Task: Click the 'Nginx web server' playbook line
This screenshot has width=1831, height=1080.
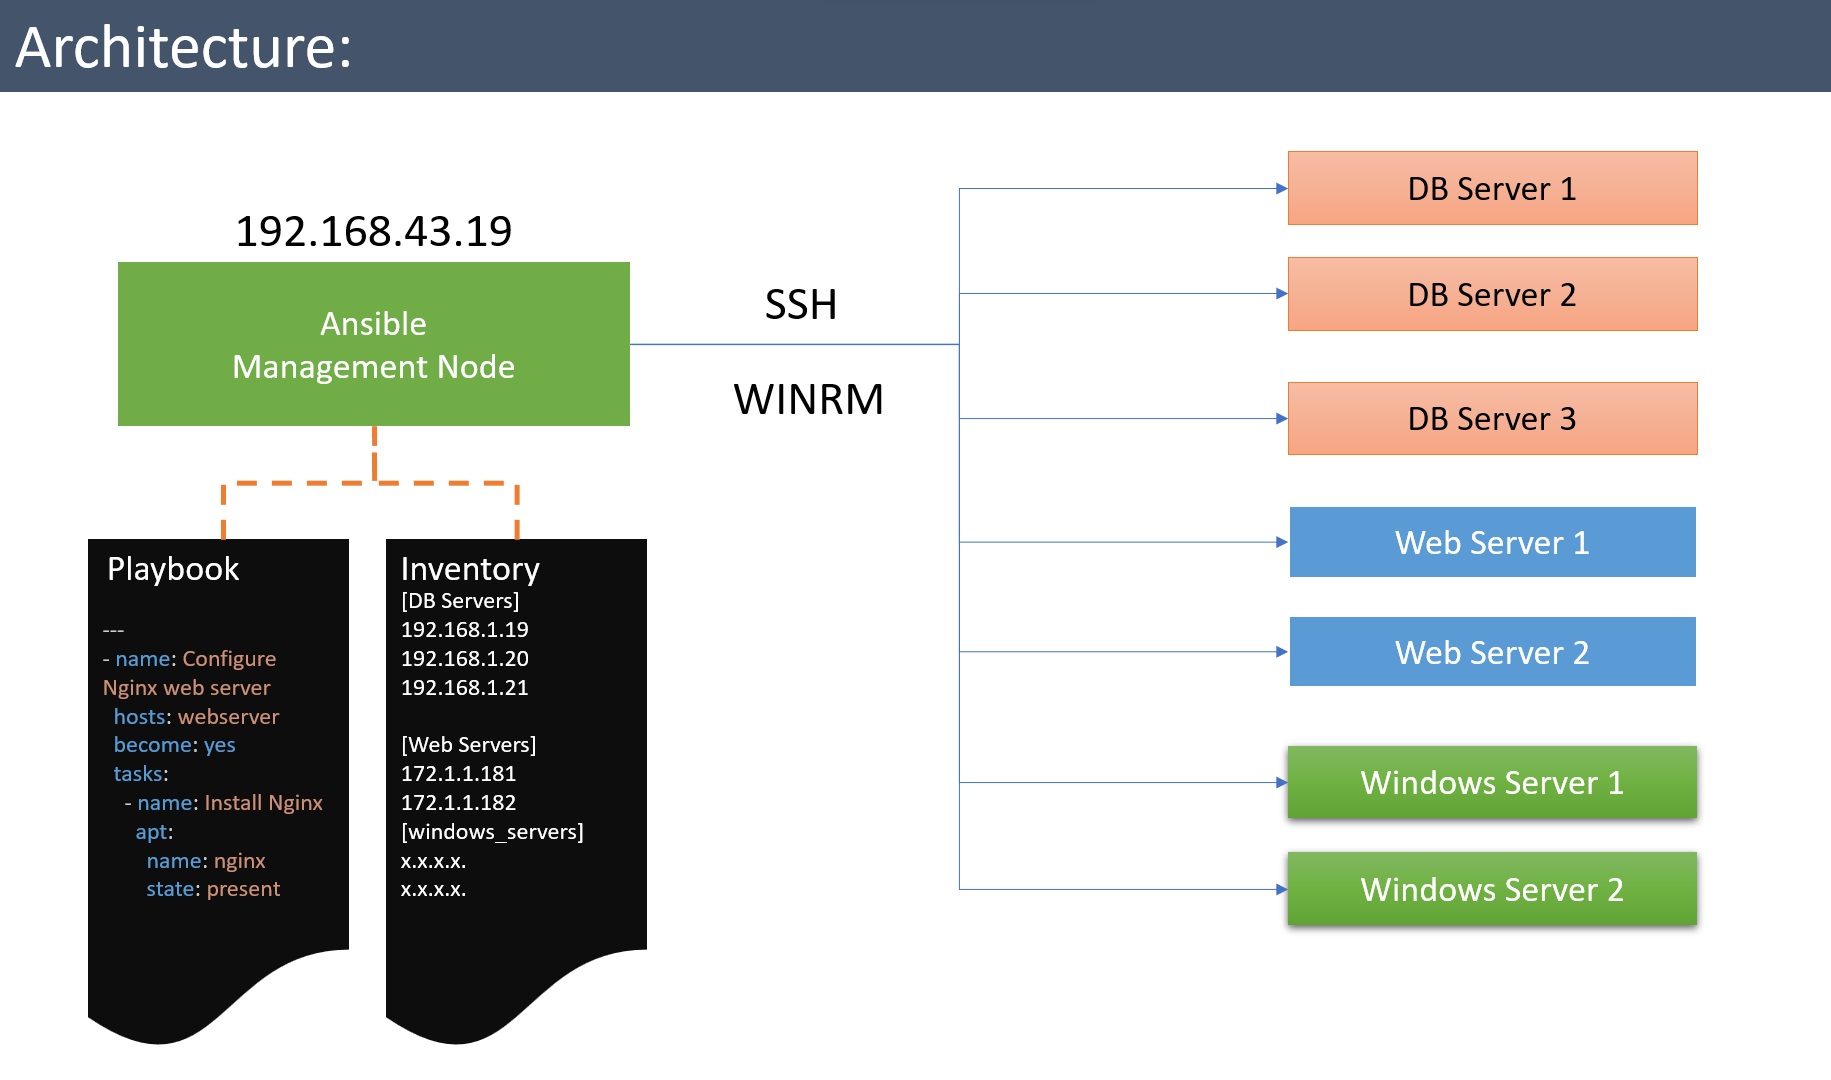Action: point(186,688)
